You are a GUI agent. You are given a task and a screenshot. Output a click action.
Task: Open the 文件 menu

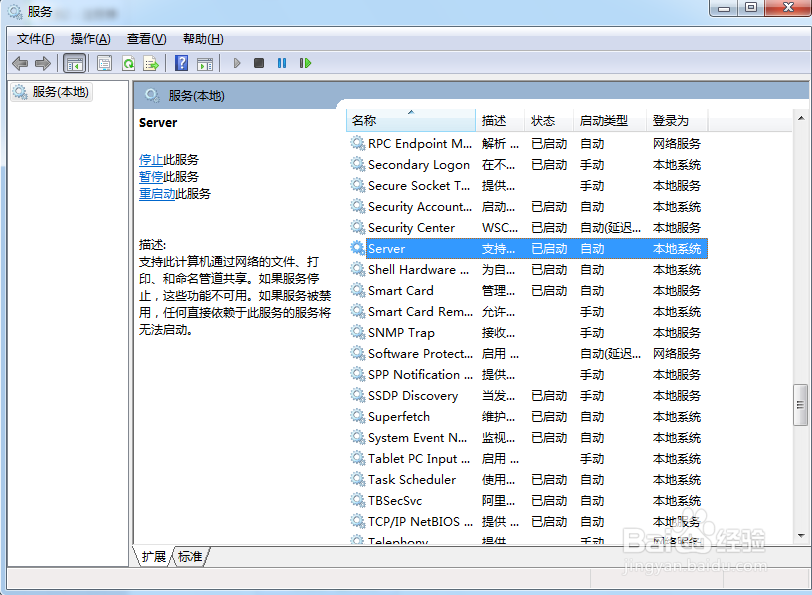pos(34,39)
